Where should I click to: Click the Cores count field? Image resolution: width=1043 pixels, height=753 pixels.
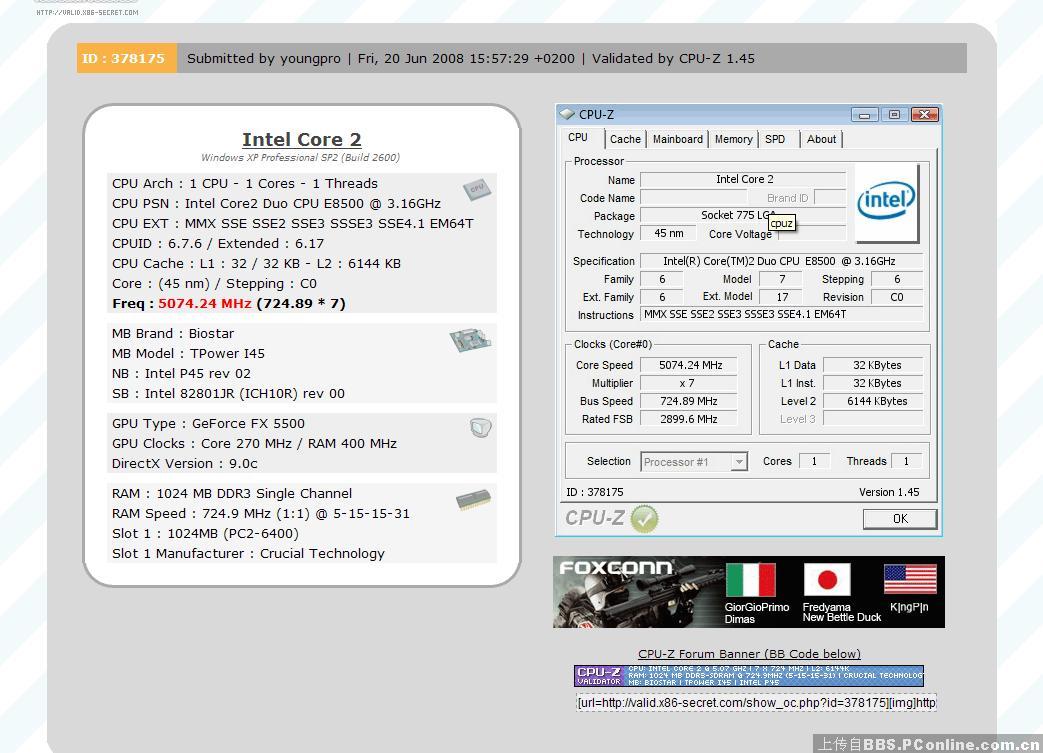click(814, 461)
